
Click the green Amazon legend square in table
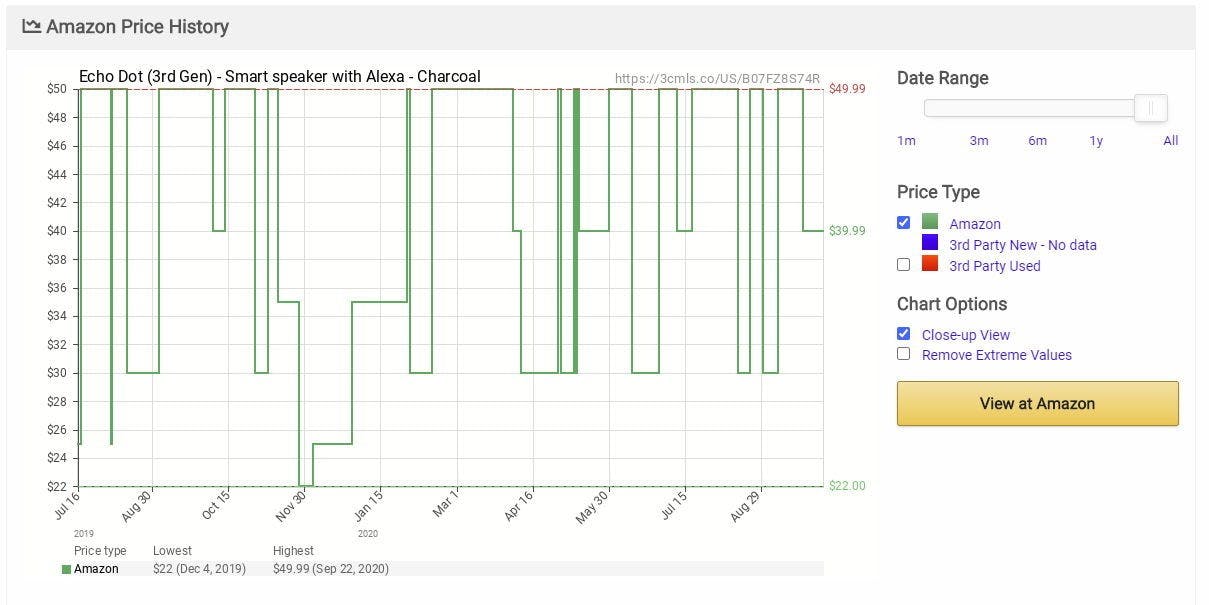[x=67, y=569]
